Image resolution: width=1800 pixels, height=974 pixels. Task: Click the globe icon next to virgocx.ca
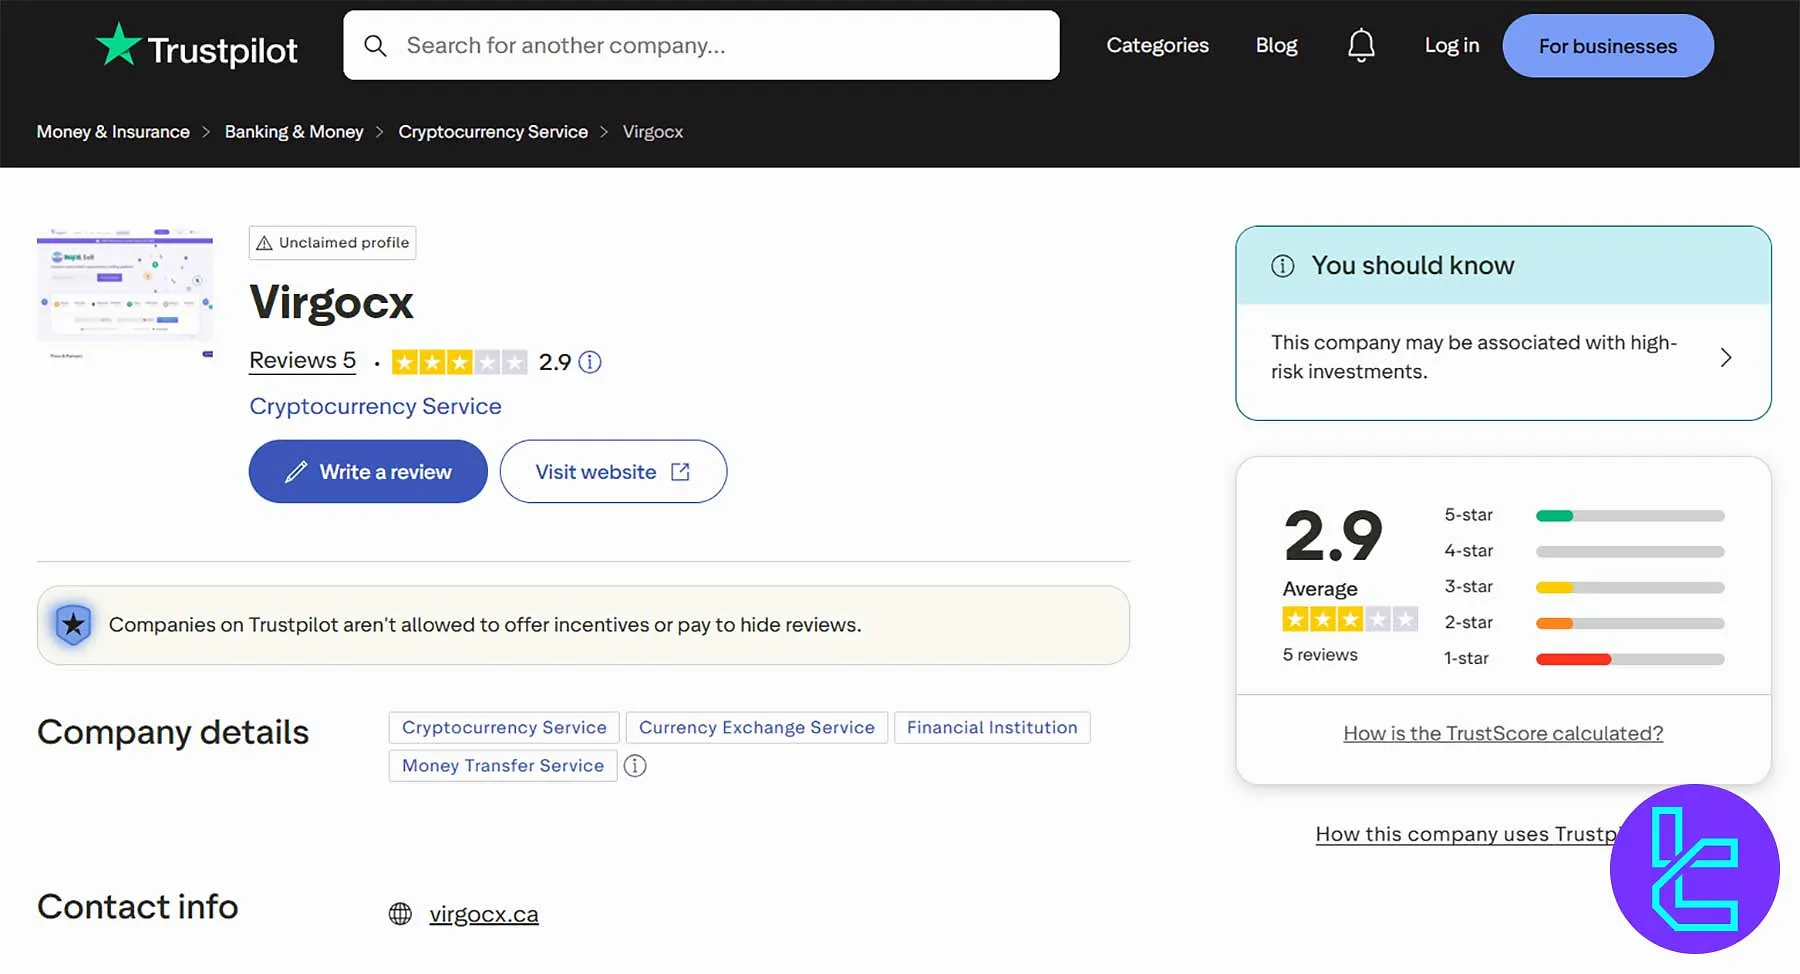pos(400,913)
